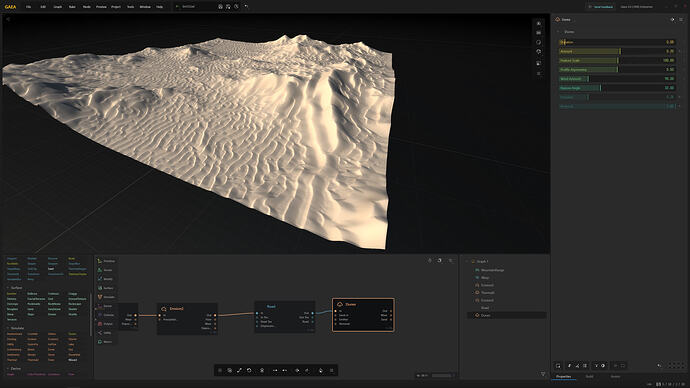
Task: Click the first icon in properties bottom toolbar
Action: (558, 366)
